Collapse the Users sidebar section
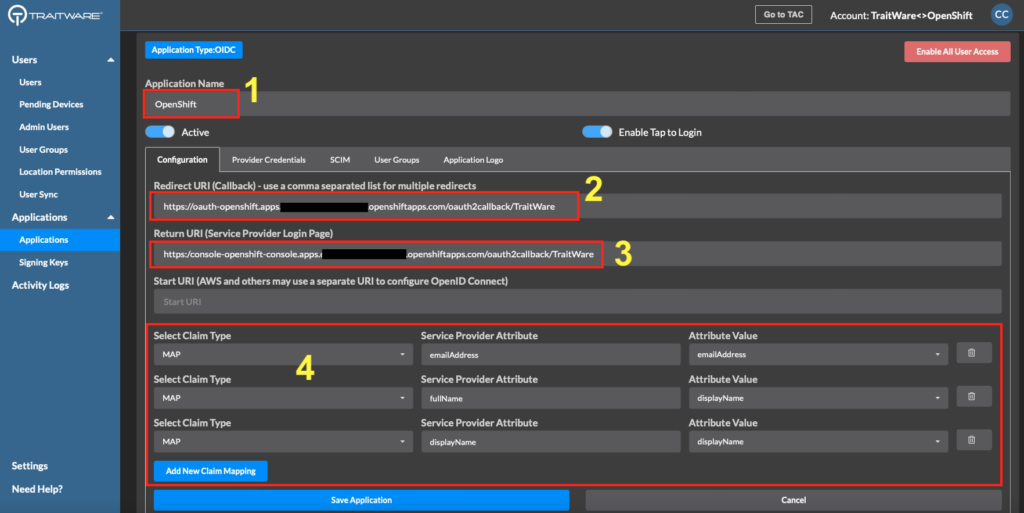The height and width of the screenshot is (513, 1024). coord(110,60)
